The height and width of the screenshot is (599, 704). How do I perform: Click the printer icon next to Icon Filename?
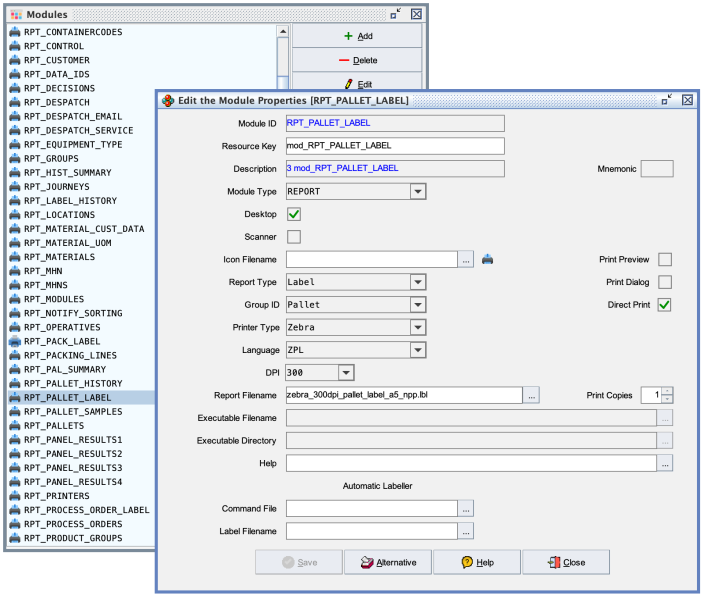point(488,260)
